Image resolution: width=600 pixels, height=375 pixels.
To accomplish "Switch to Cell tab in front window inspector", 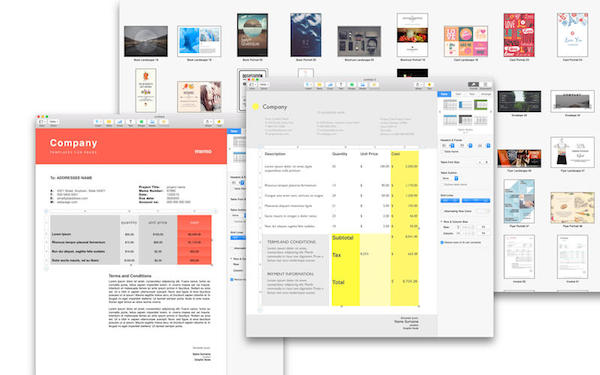I will (x=458, y=94).
